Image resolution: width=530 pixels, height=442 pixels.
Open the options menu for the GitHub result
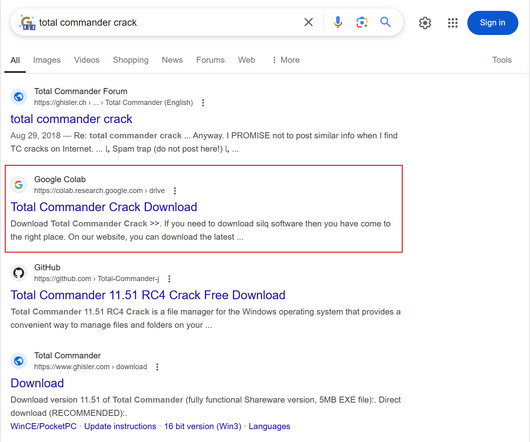point(169,279)
